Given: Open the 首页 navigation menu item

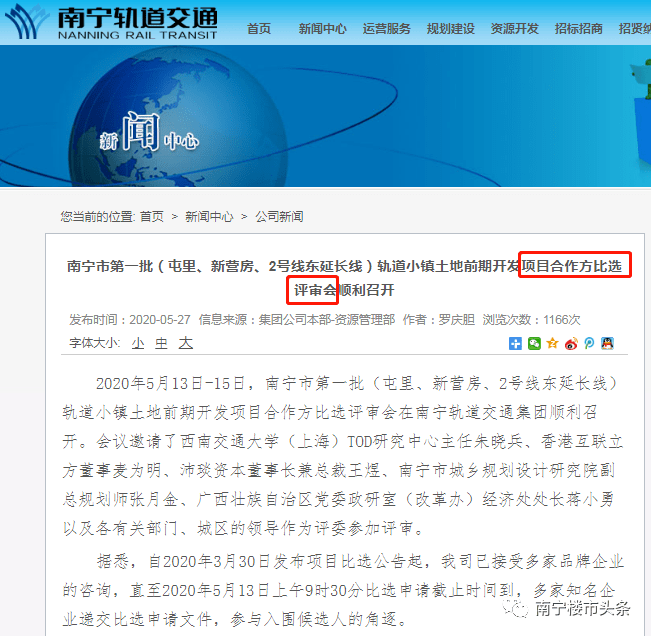Looking at the screenshot, I should 259,29.
